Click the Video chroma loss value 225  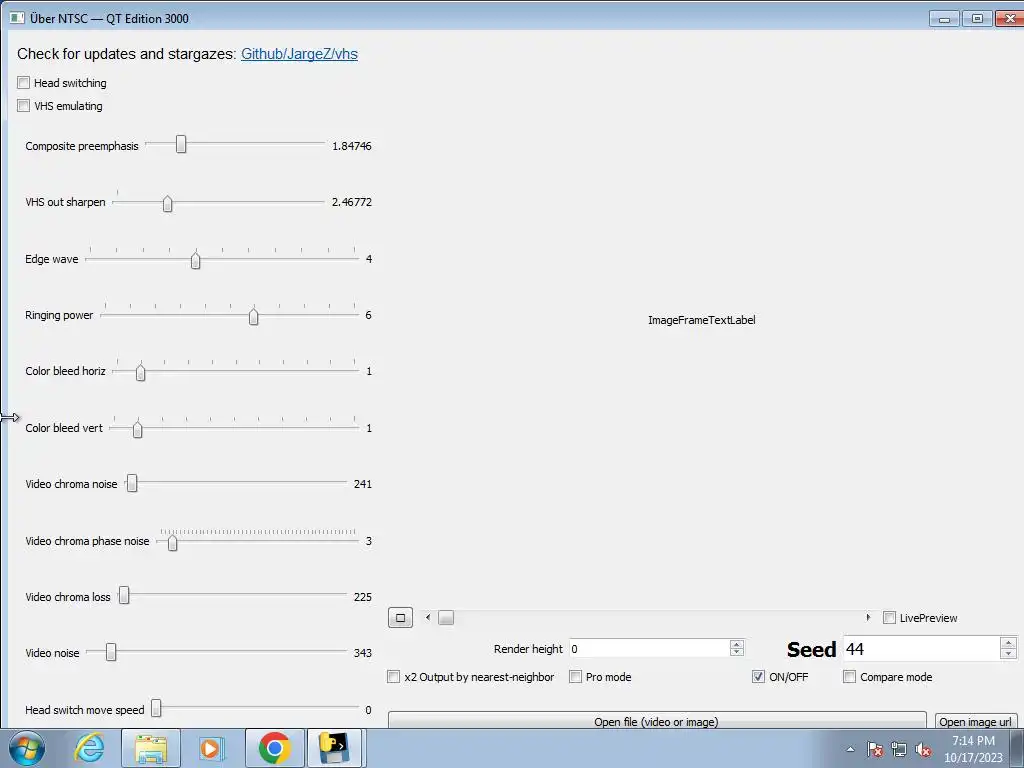pyautogui.click(x=362, y=597)
